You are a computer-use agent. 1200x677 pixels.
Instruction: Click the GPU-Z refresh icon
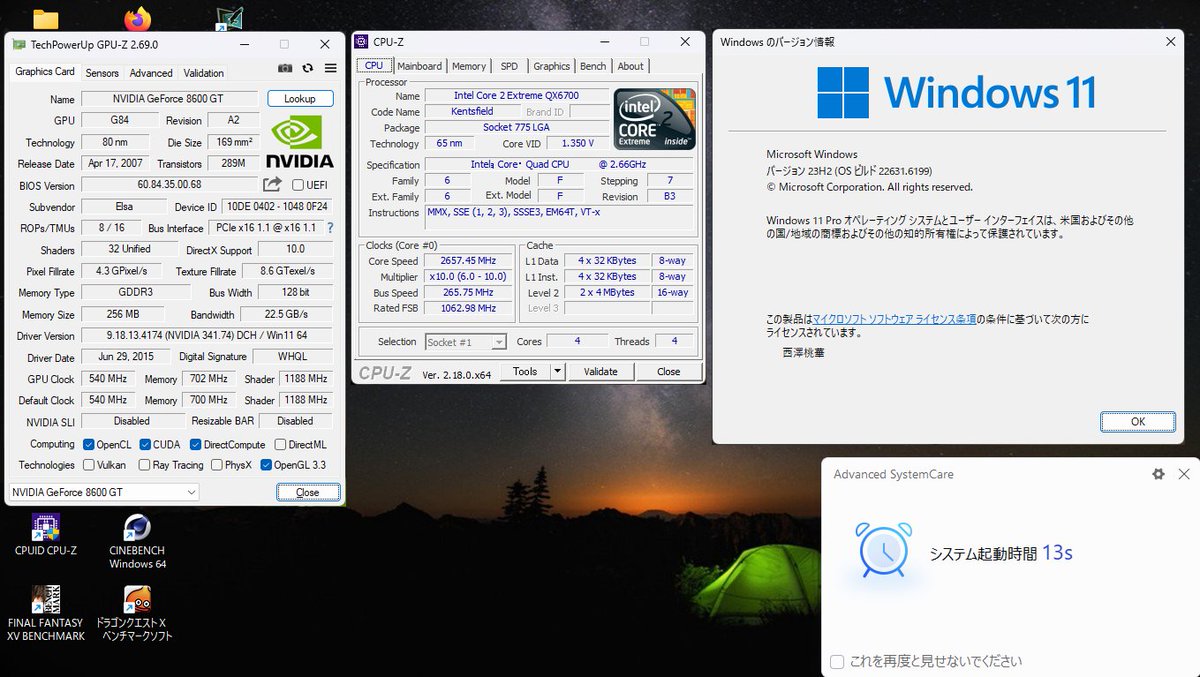coord(308,68)
